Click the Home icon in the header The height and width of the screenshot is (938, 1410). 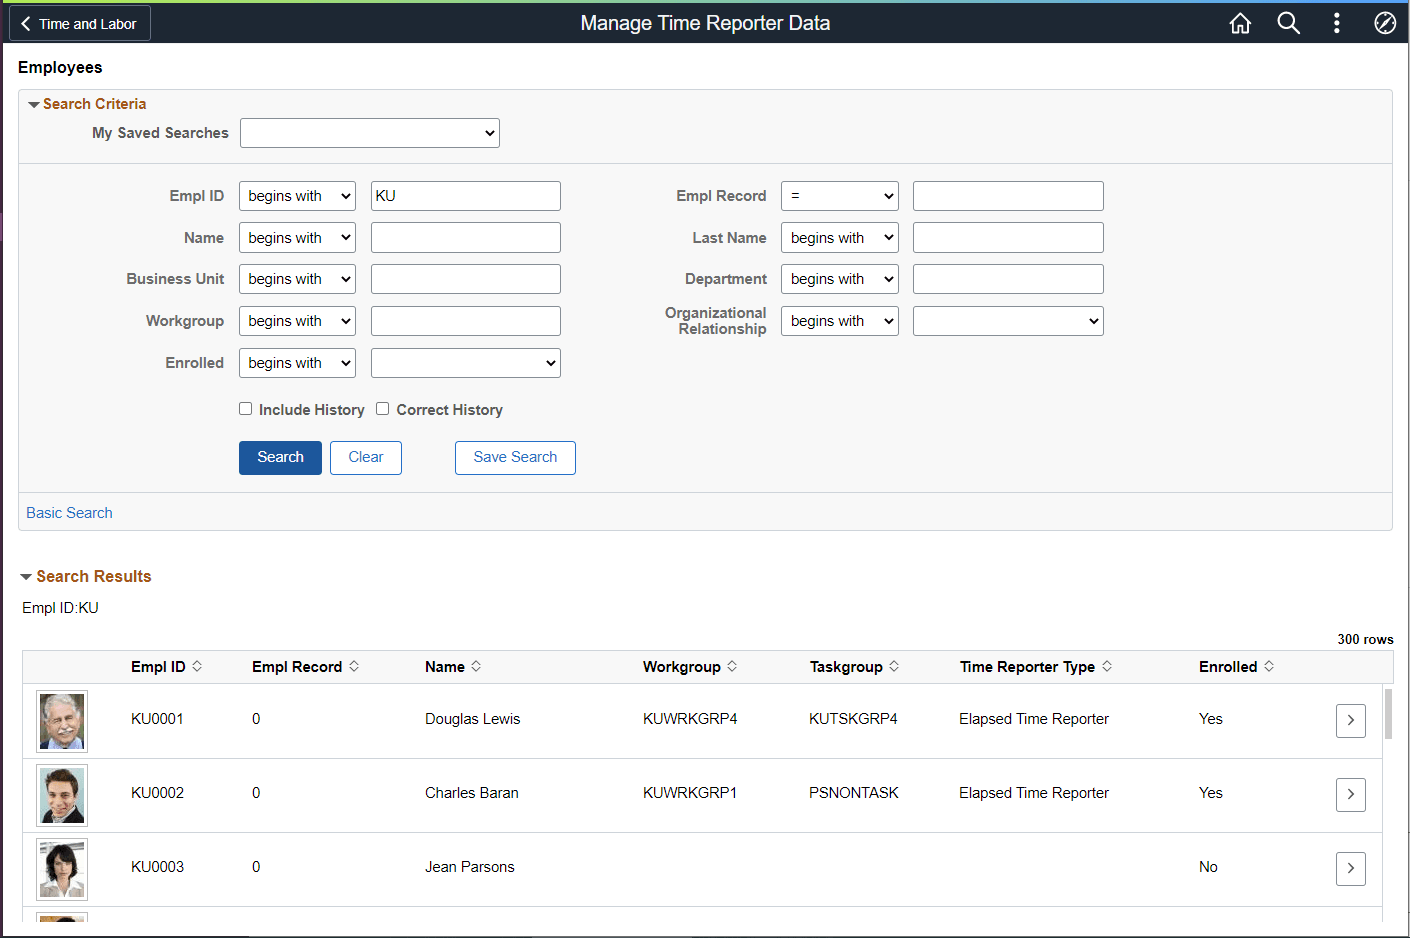[1240, 22]
